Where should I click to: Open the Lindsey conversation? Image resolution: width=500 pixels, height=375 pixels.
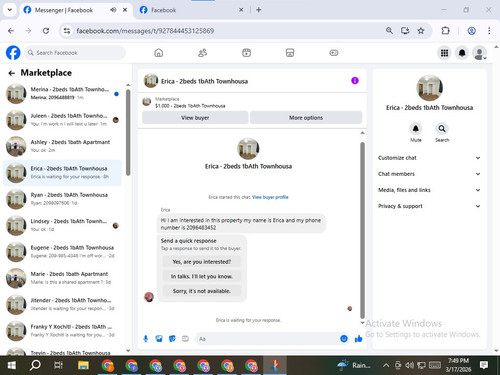point(62,225)
